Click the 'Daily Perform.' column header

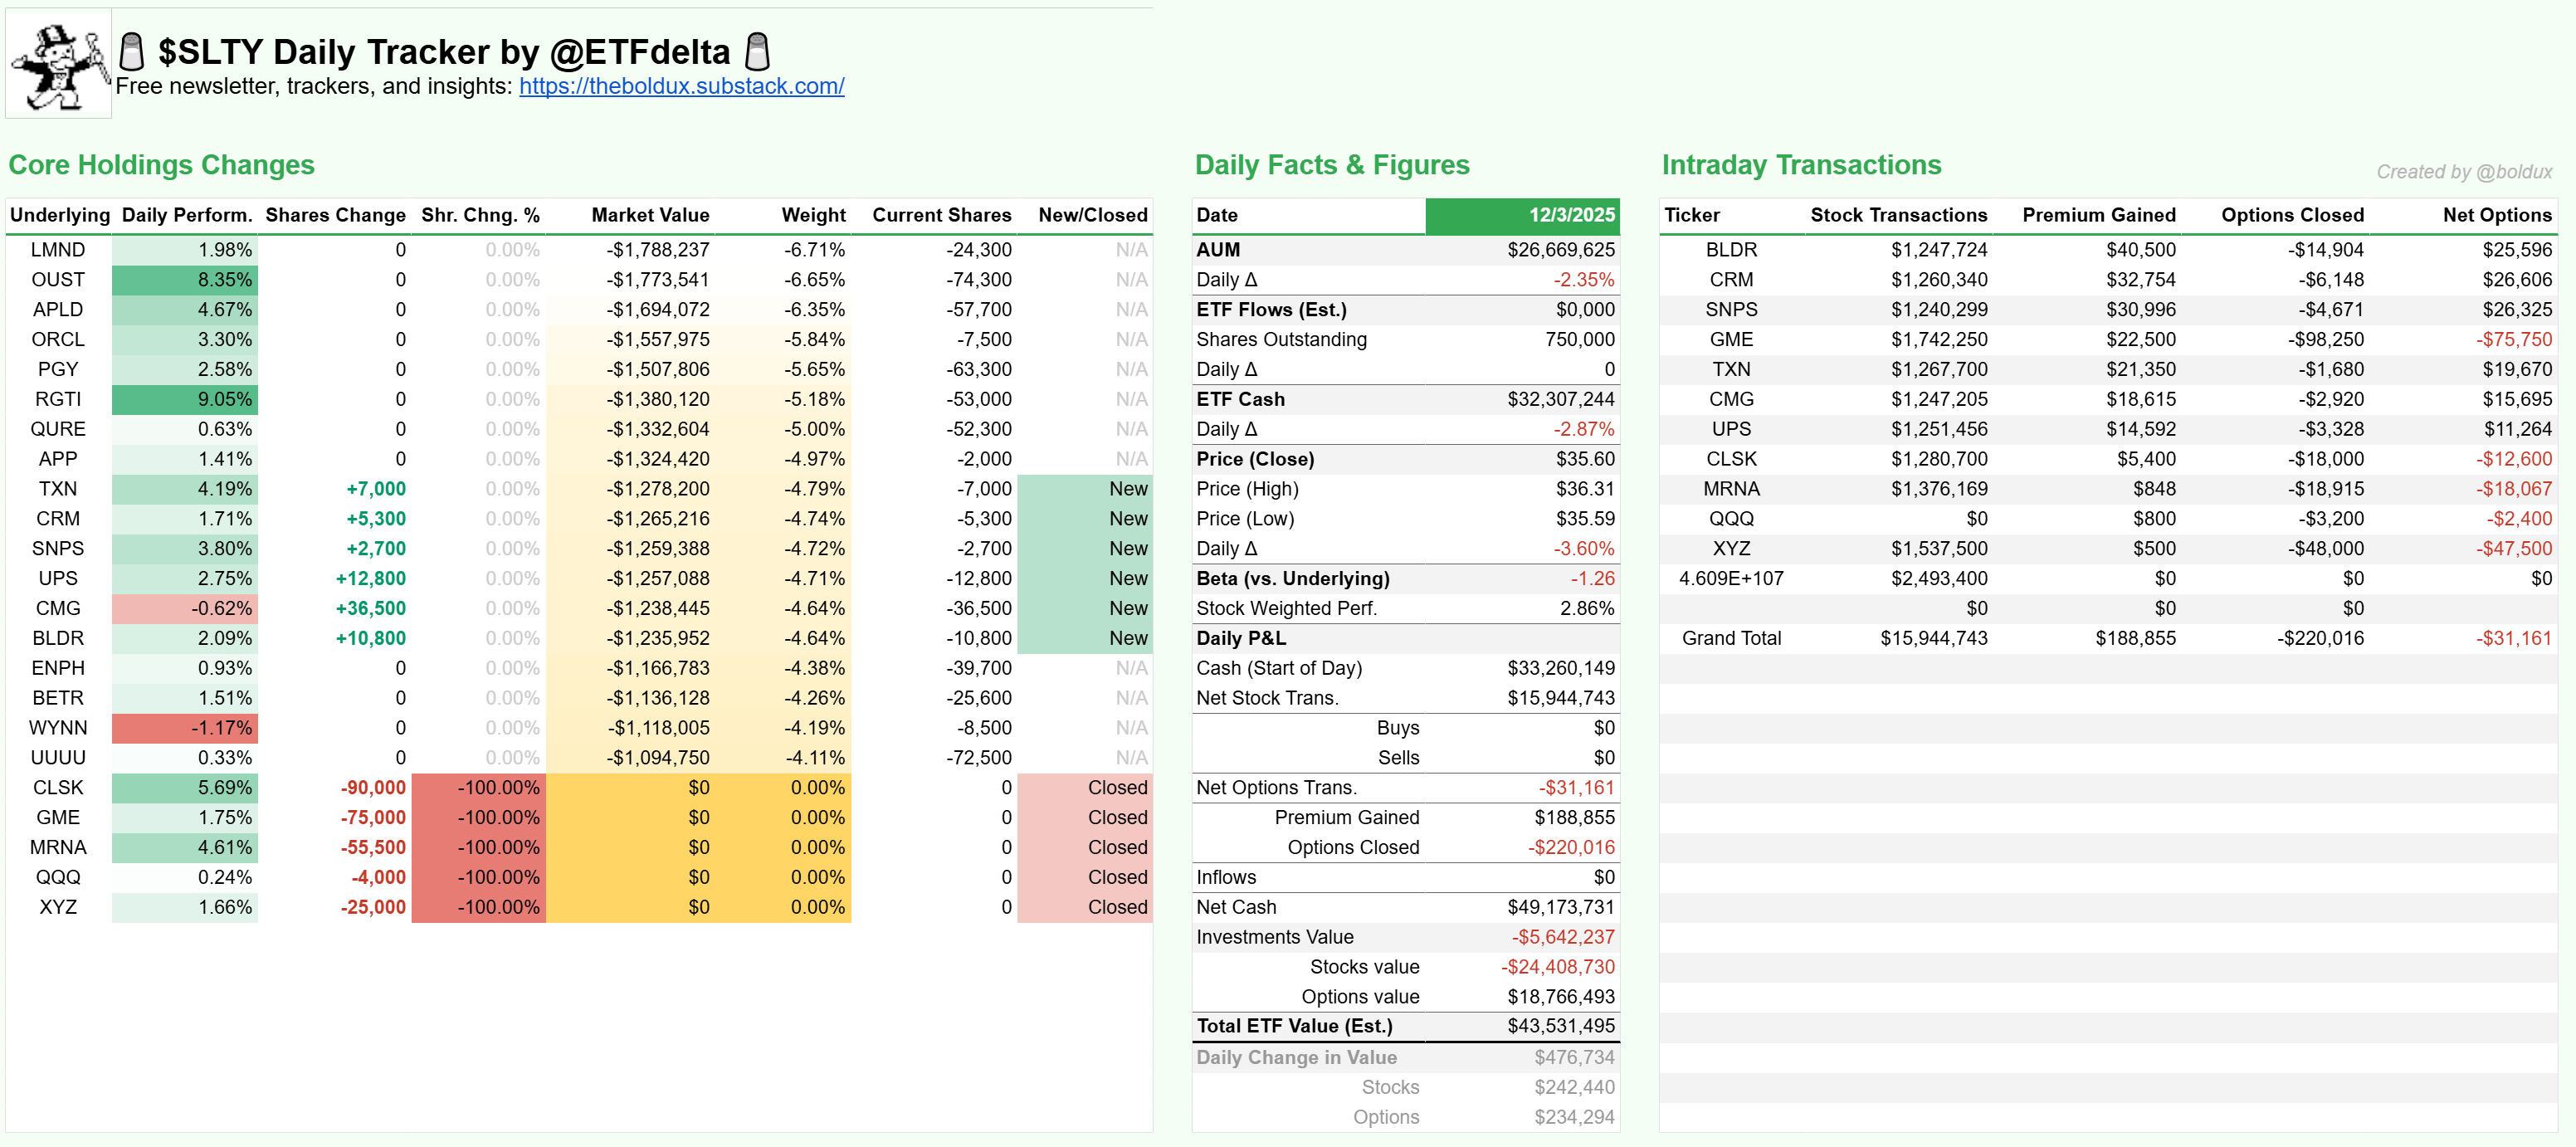click(x=186, y=215)
